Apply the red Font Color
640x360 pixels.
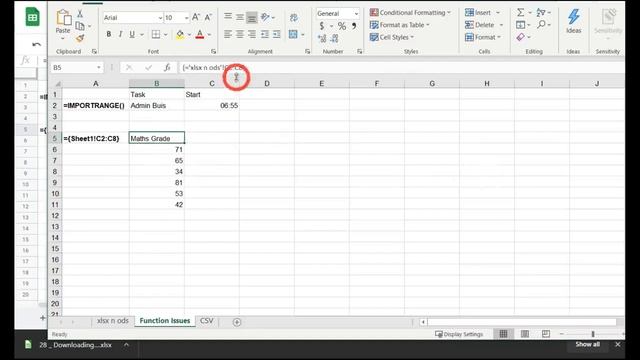[200, 35]
